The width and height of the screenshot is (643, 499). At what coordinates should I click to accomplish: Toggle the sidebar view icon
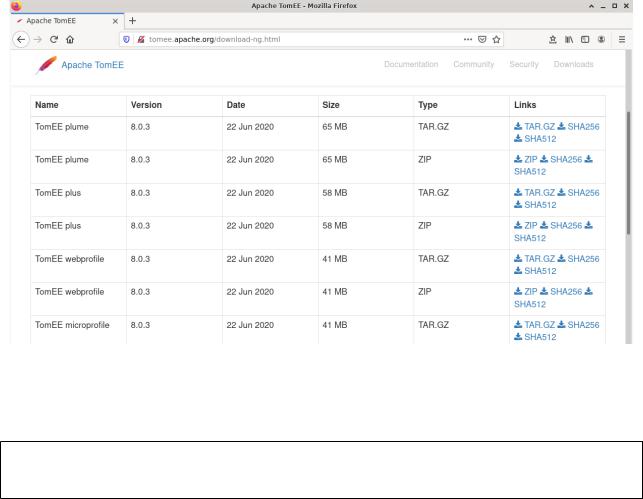point(585,39)
